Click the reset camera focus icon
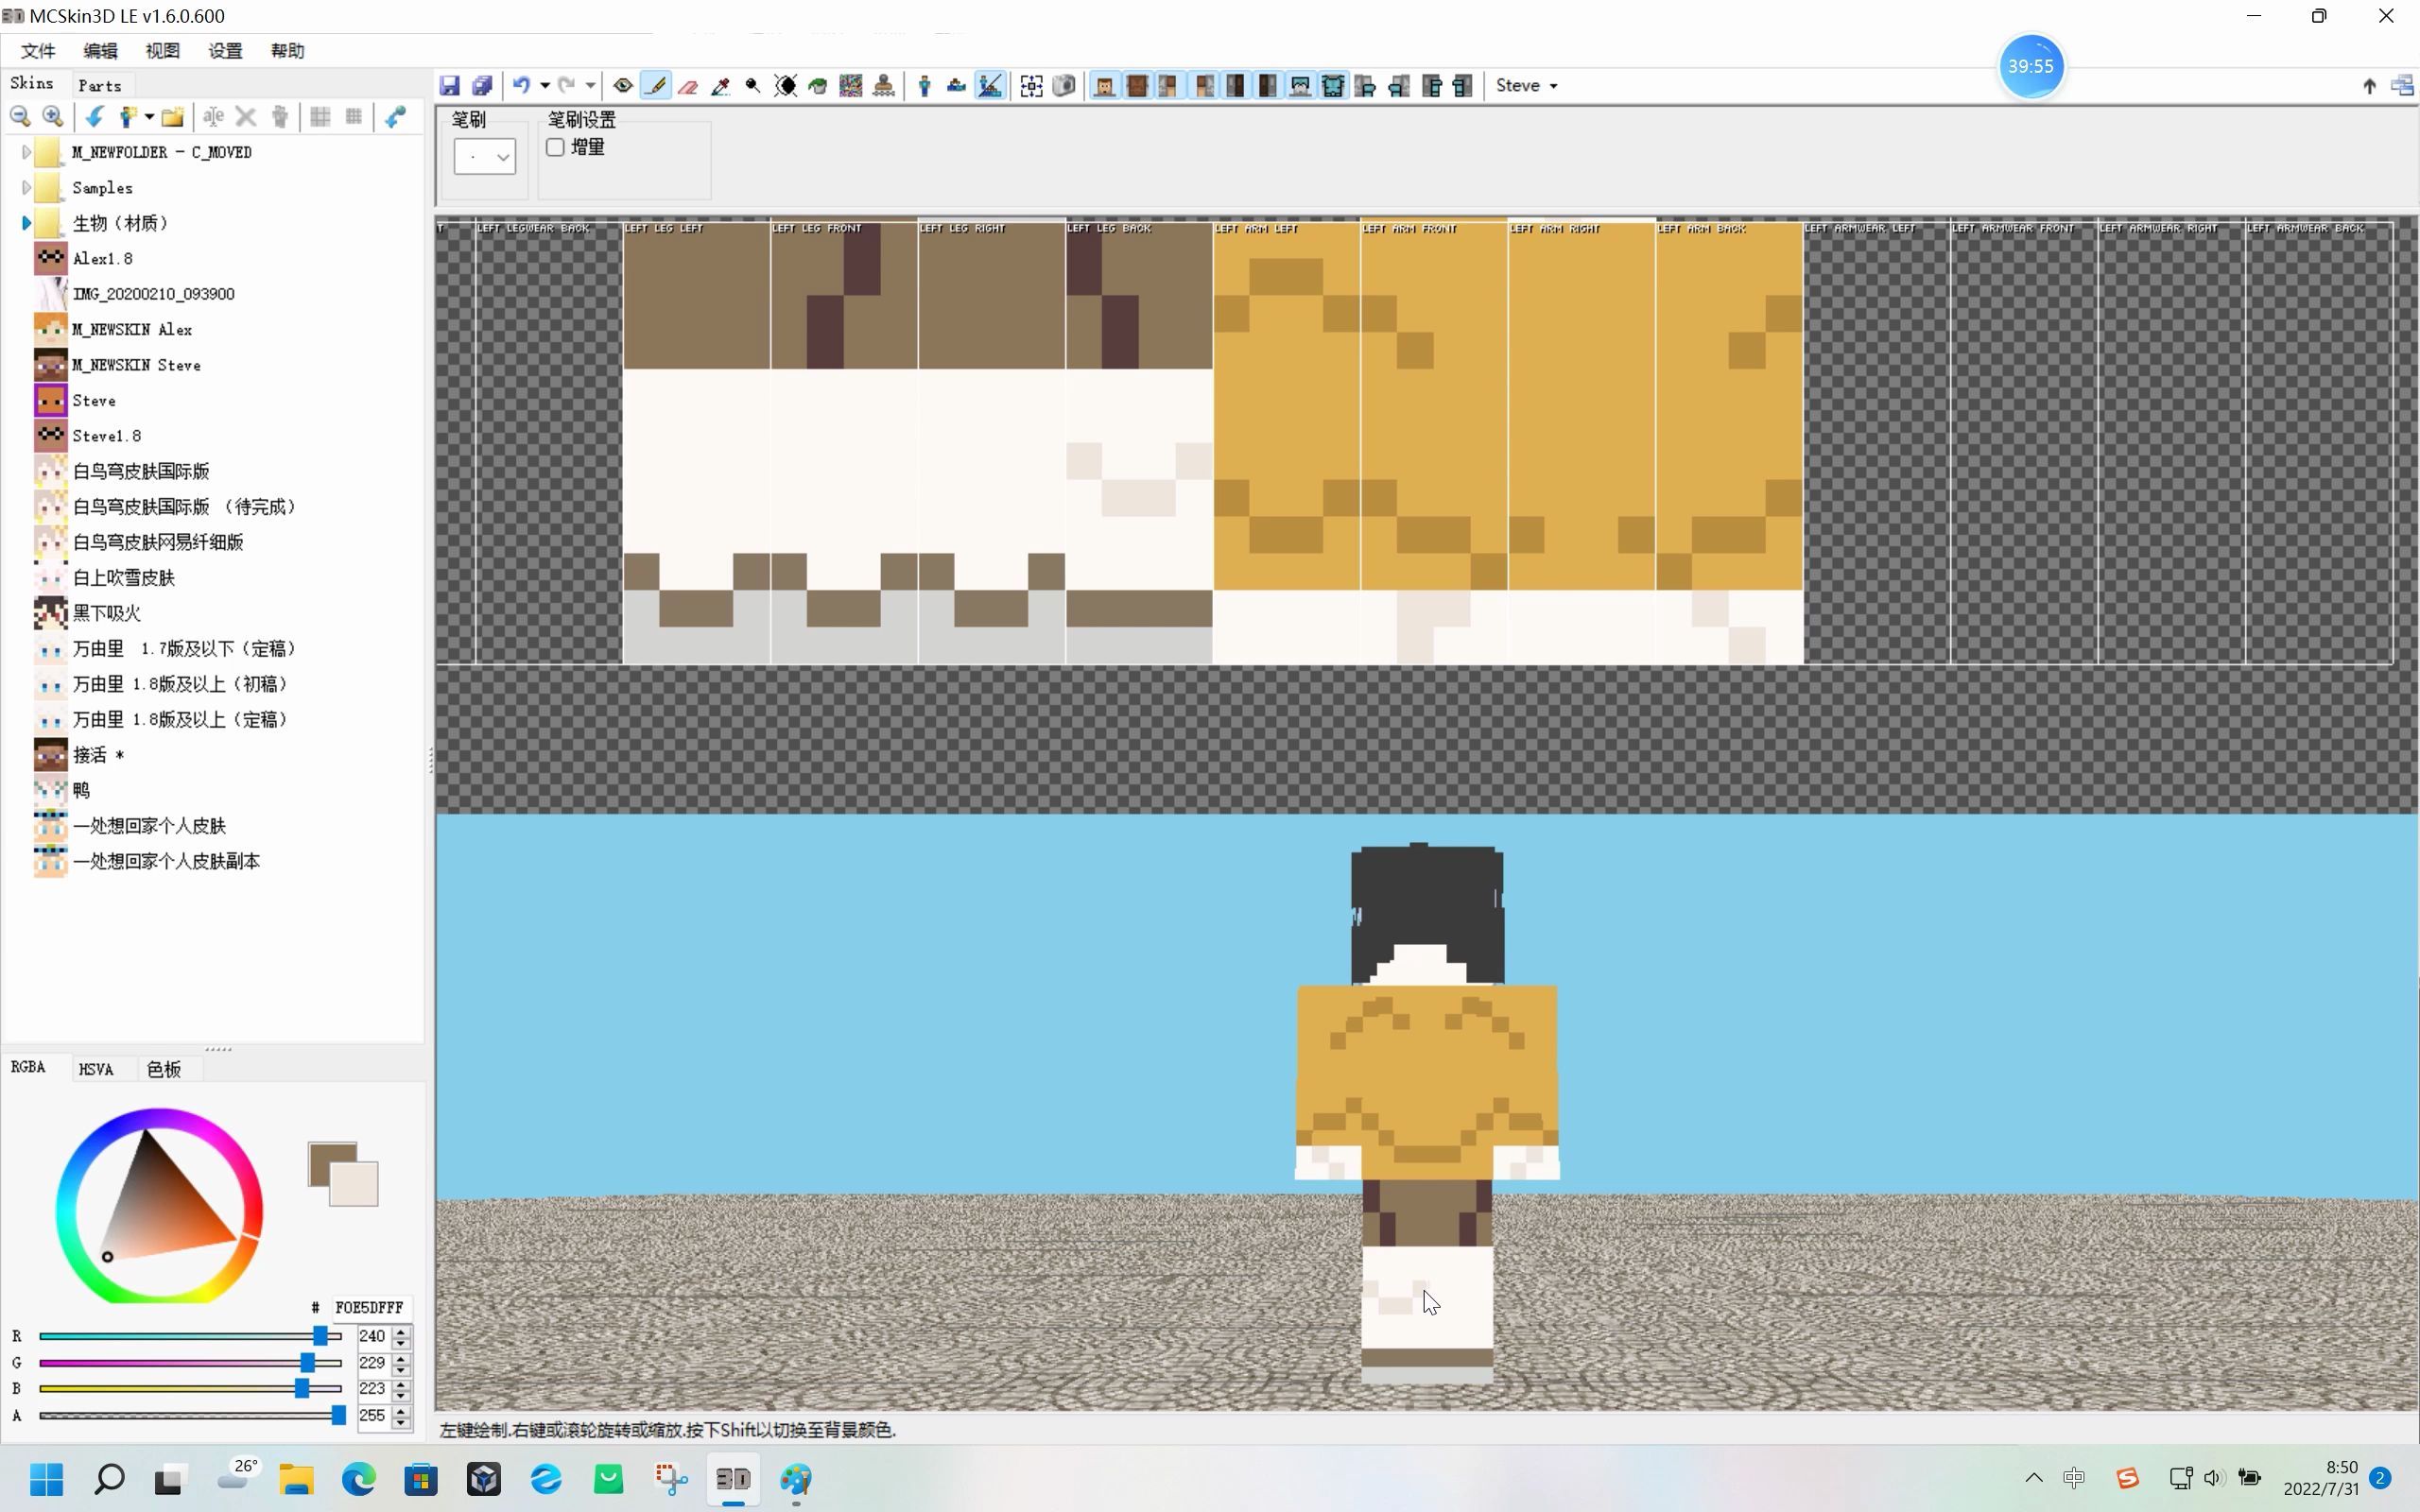The width and height of the screenshot is (2420, 1512). (x=1031, y=86)
